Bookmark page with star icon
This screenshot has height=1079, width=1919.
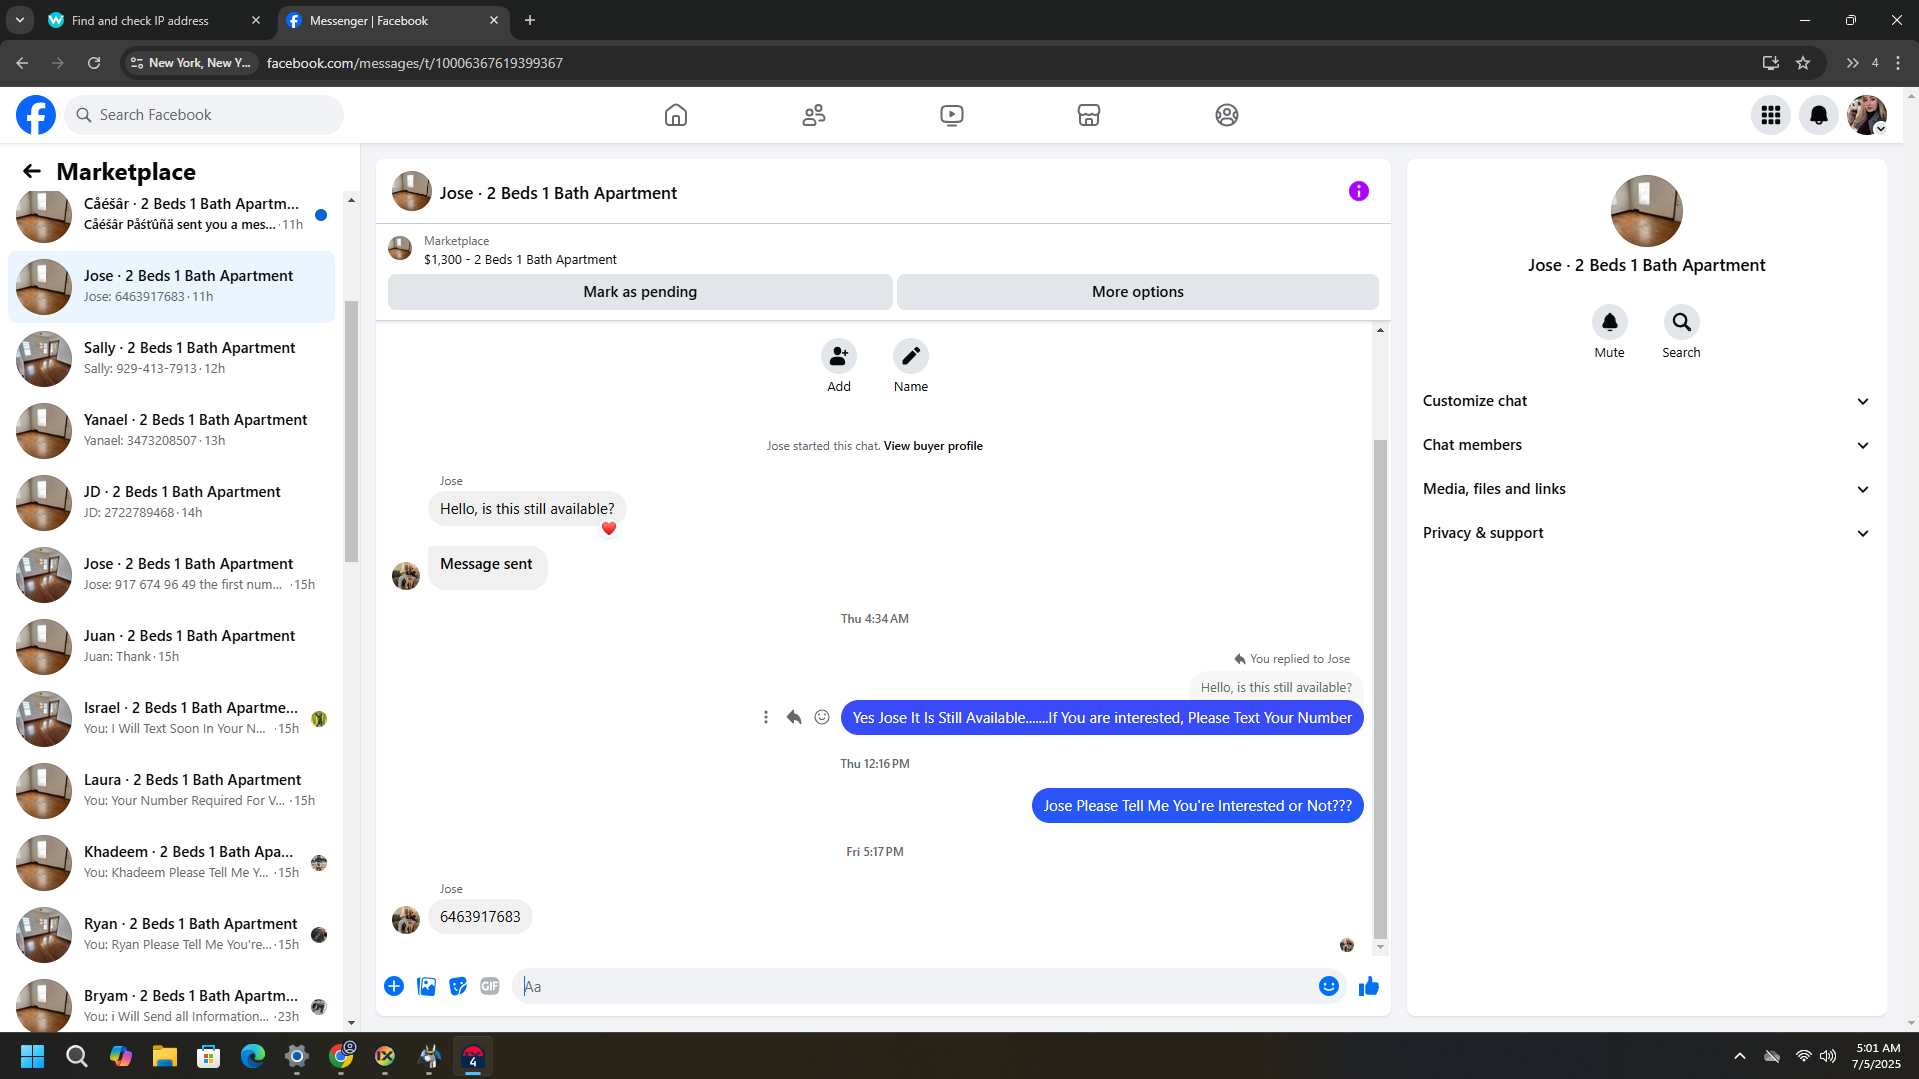1803,63
